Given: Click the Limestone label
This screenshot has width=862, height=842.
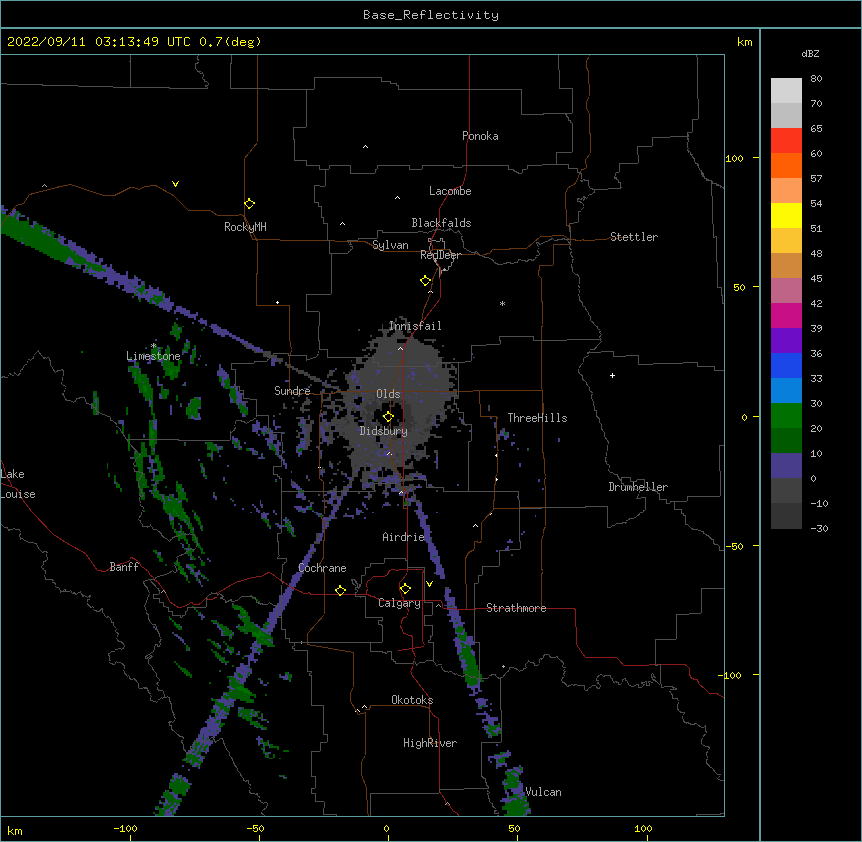Looking at the screenshot, I should click(x=153, y=356).
